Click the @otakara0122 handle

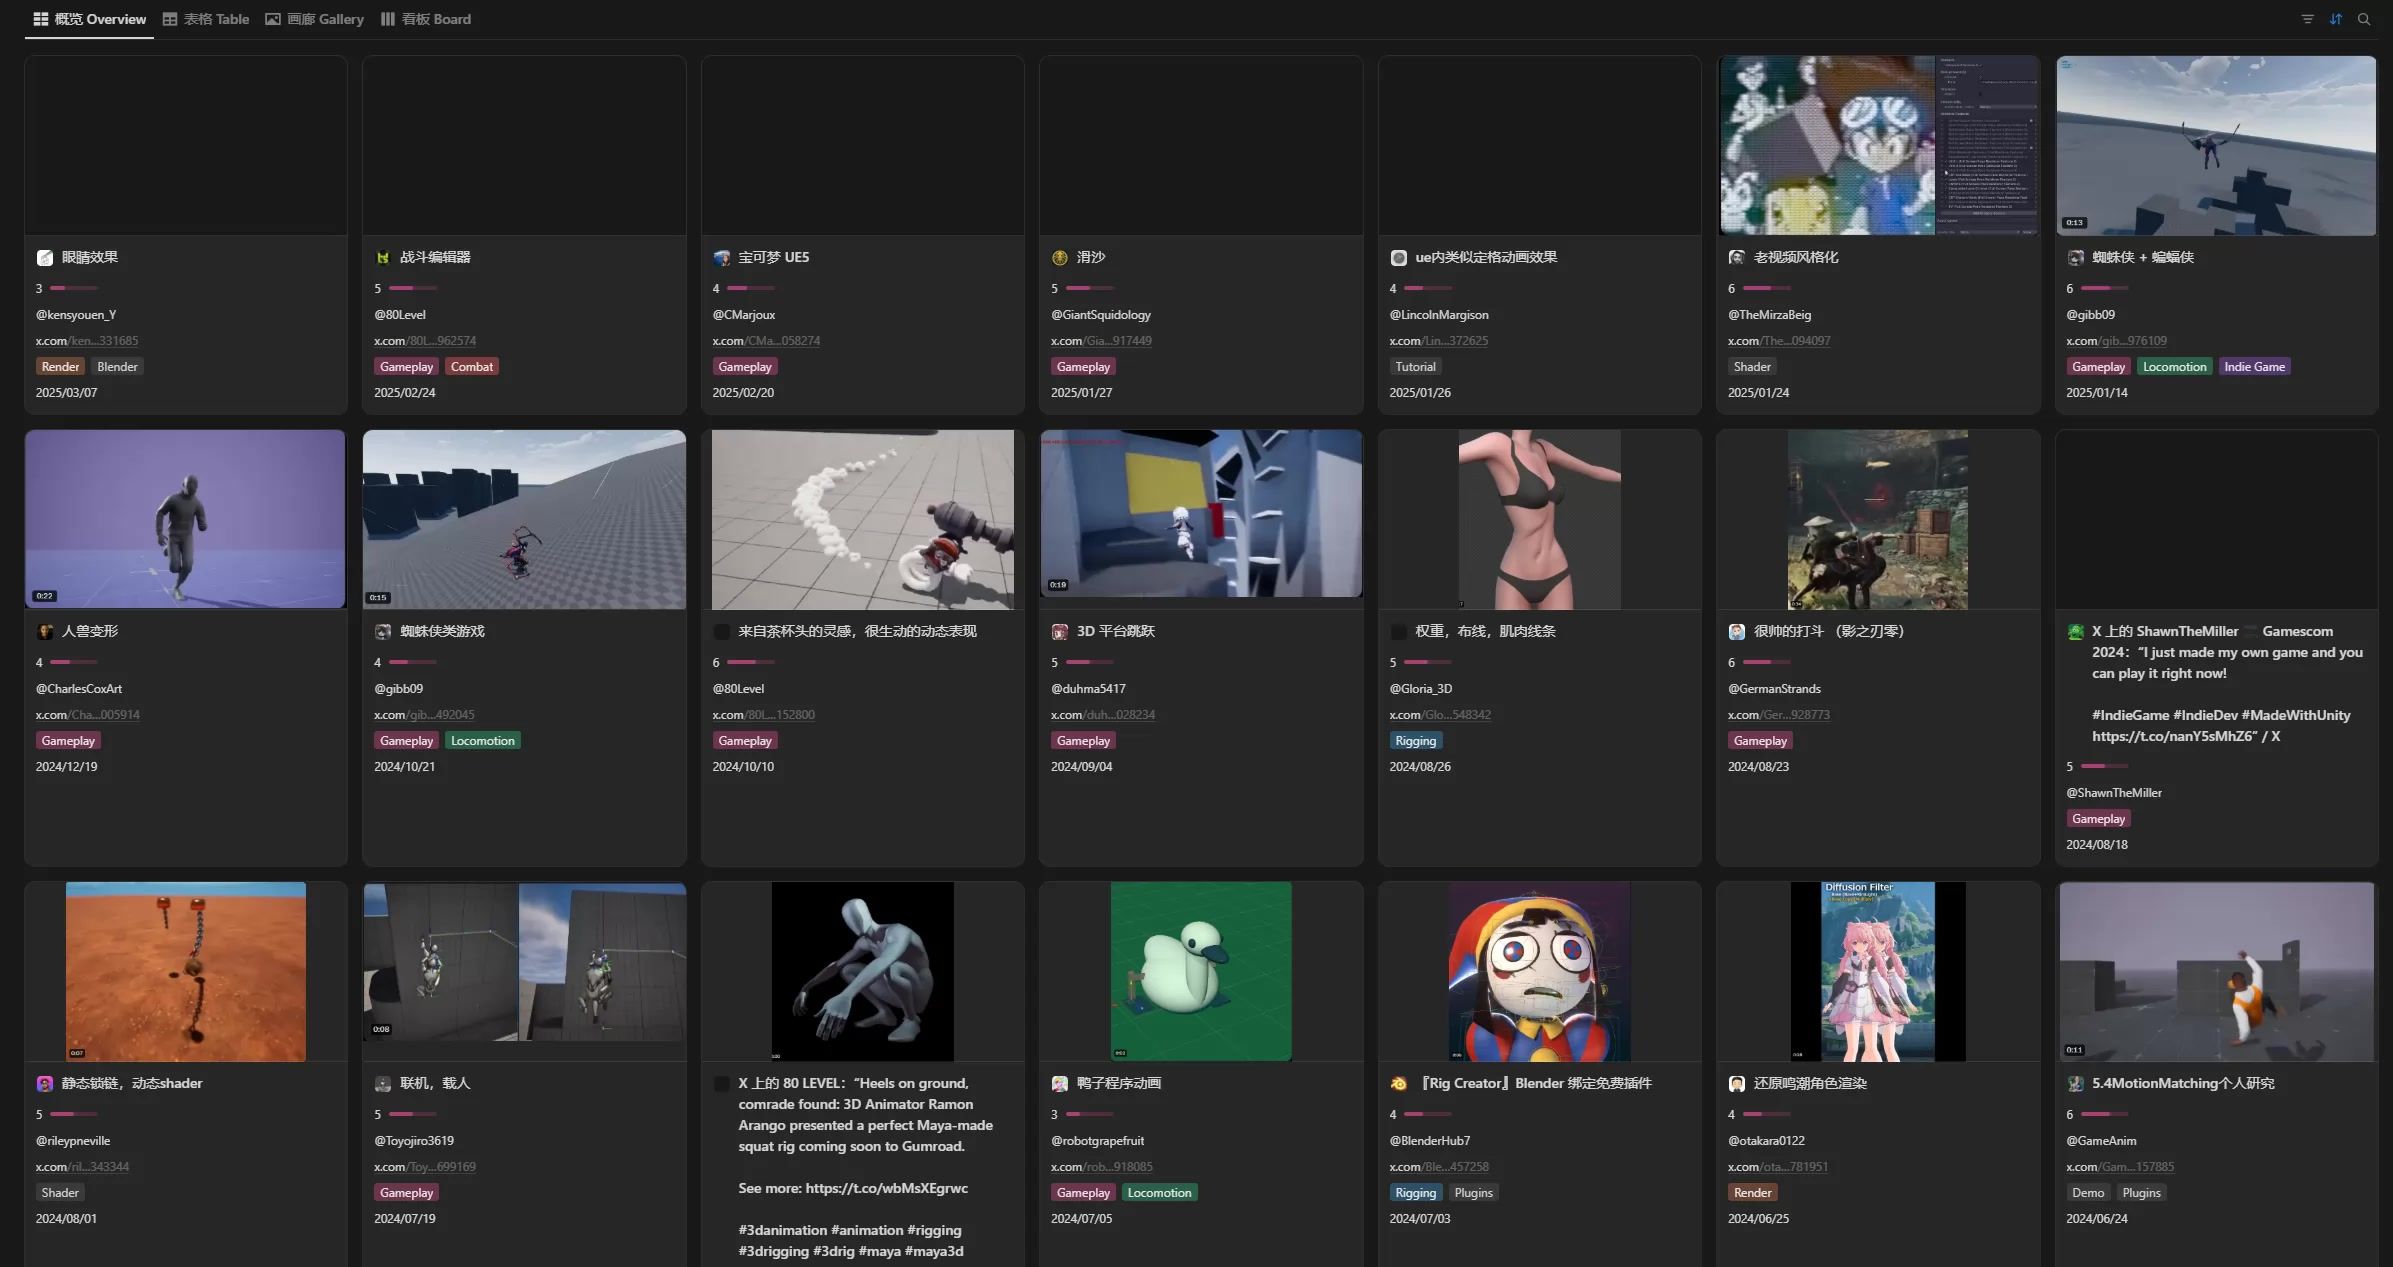pyautogui.click(x=1766, y=1141)
